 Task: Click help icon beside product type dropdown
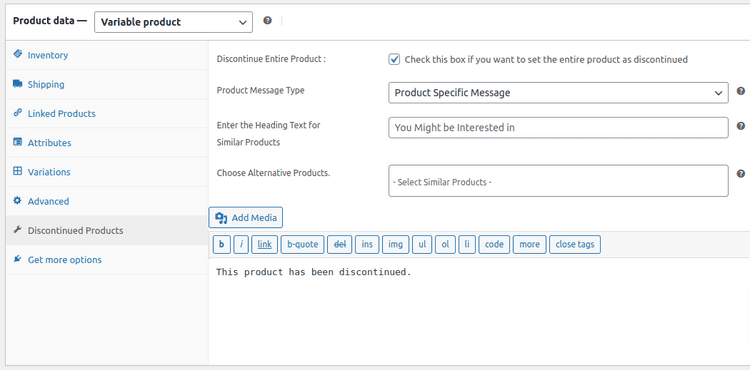point(267,21)
